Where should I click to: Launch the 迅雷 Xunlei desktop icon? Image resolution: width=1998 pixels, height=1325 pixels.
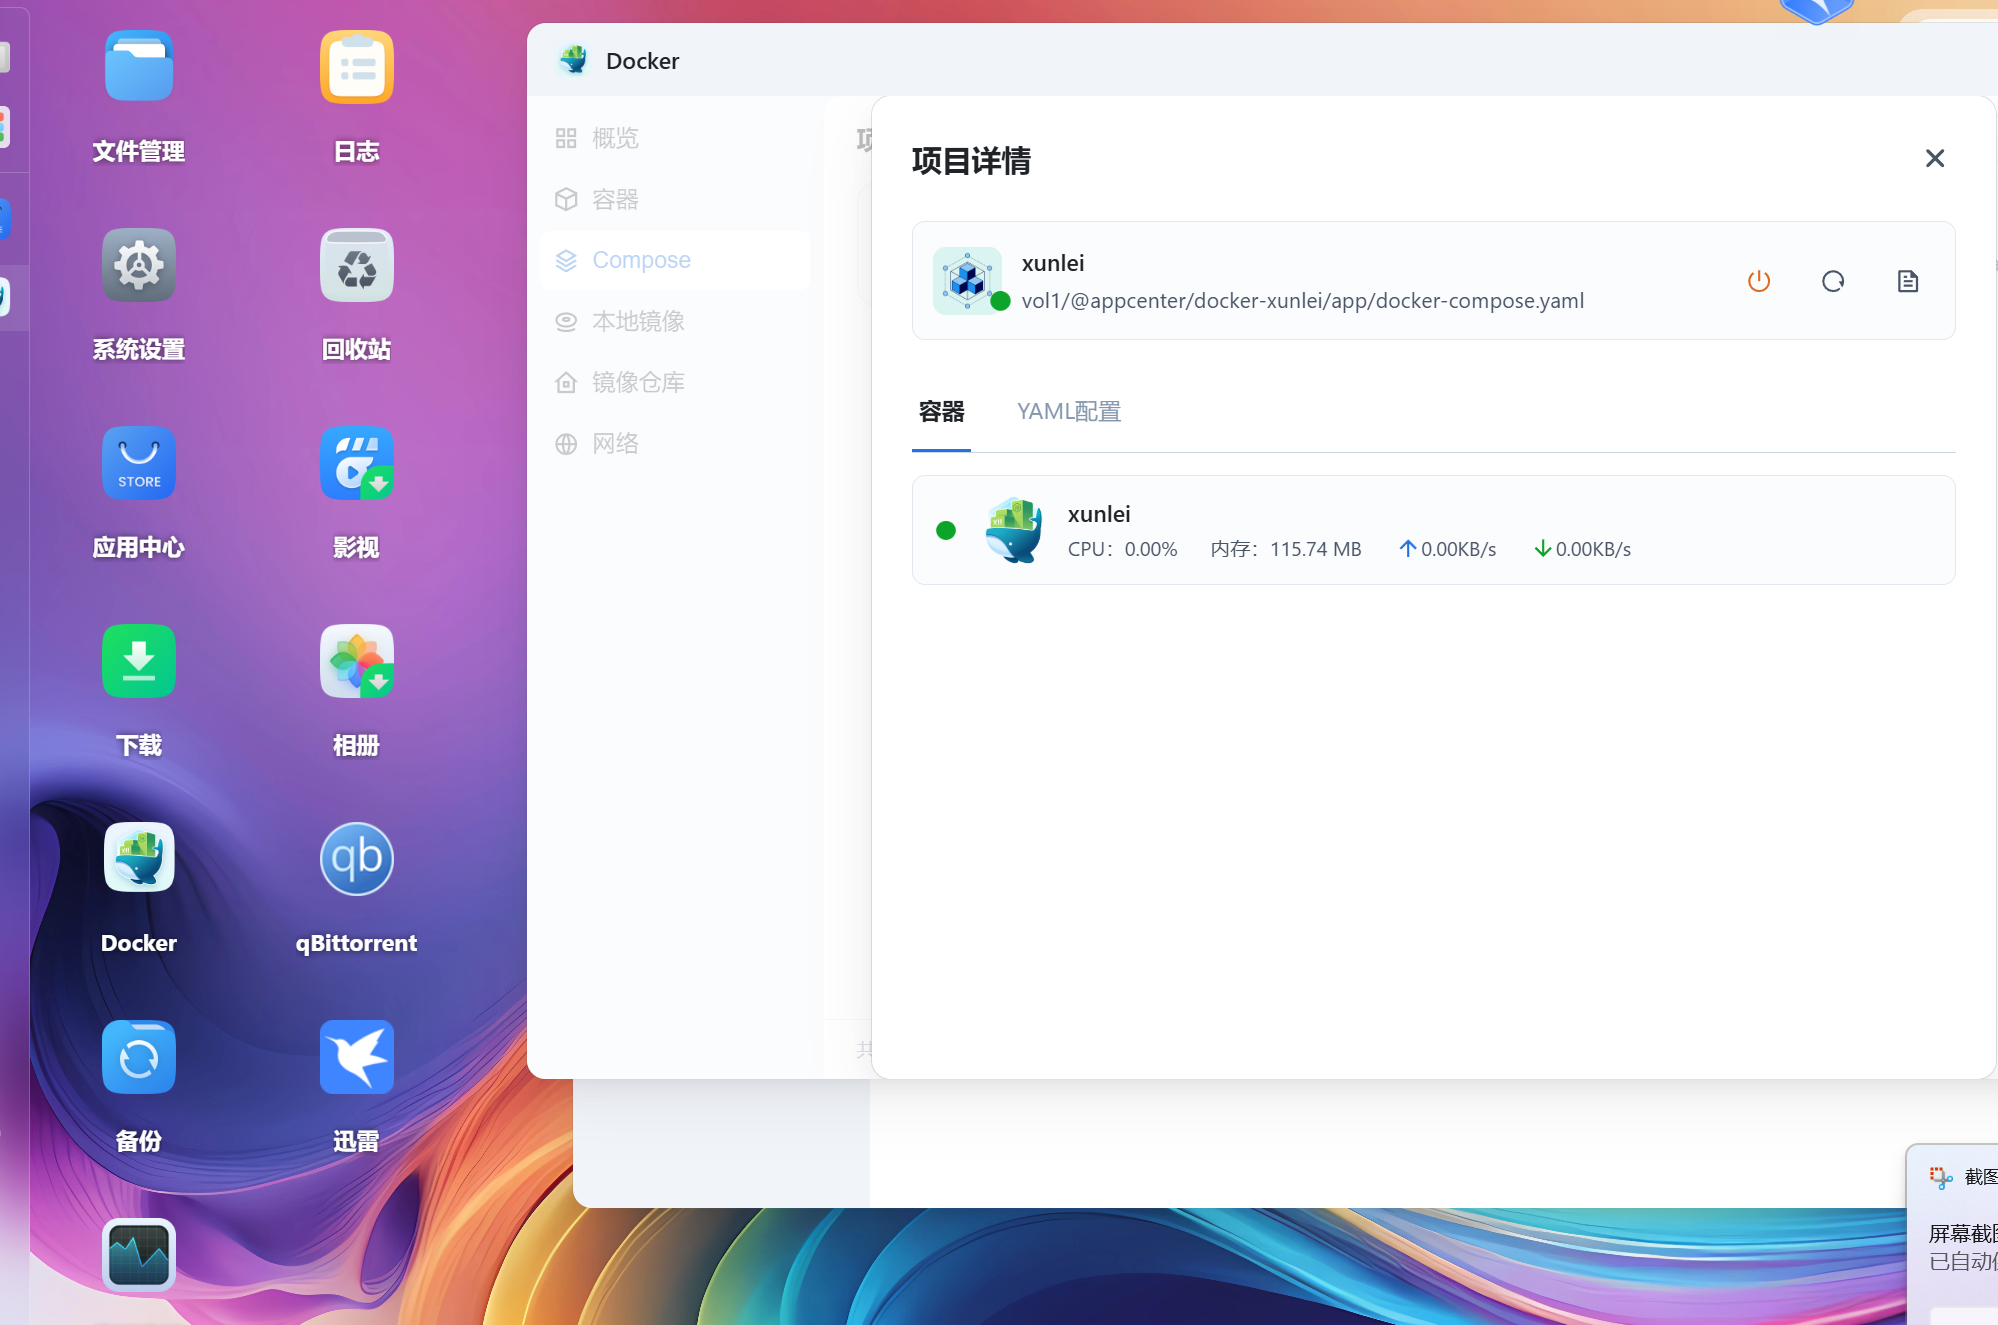coord(357,1057)
